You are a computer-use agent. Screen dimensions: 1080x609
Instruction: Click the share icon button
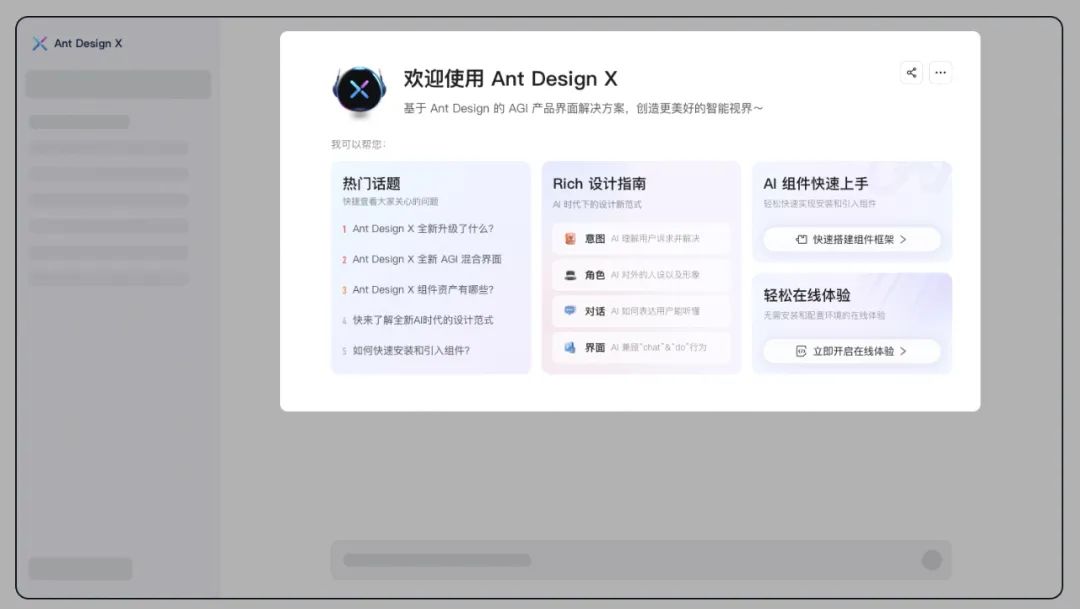911,72
